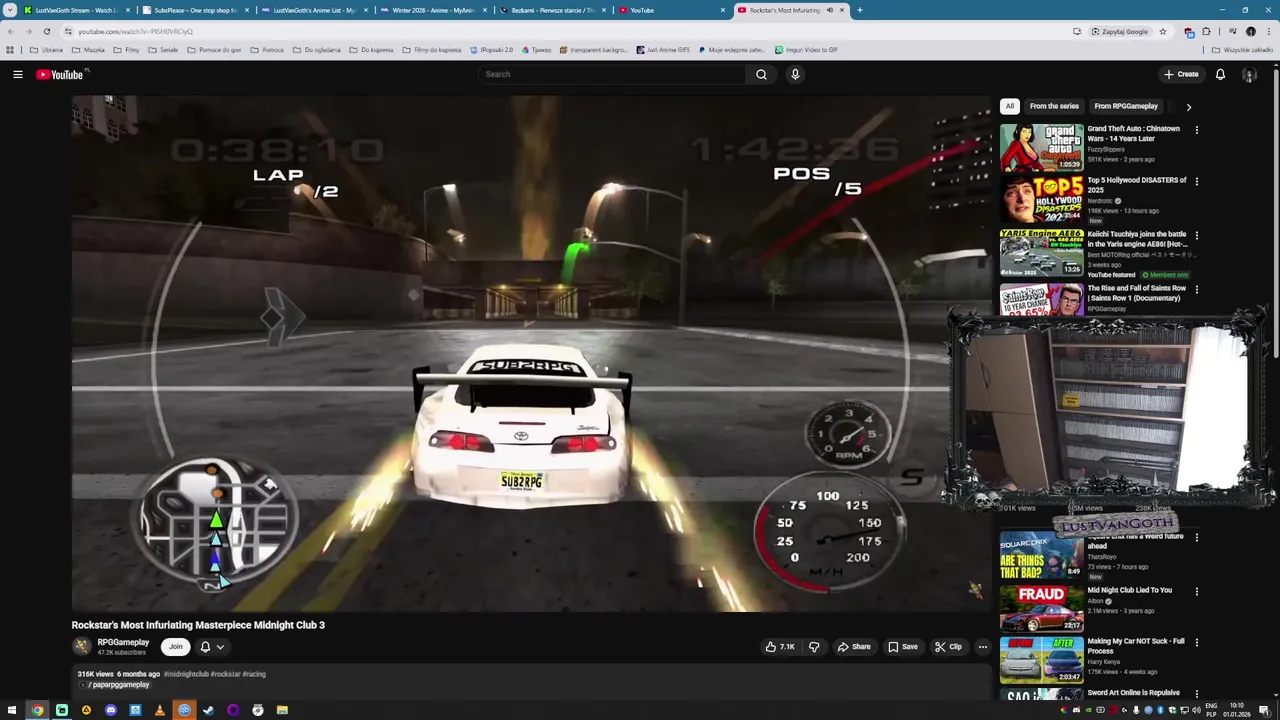Screen dimensions: 1280x720
Task: Open options for Mid Night Club Lied video
Action: [x=1196, y=591]
